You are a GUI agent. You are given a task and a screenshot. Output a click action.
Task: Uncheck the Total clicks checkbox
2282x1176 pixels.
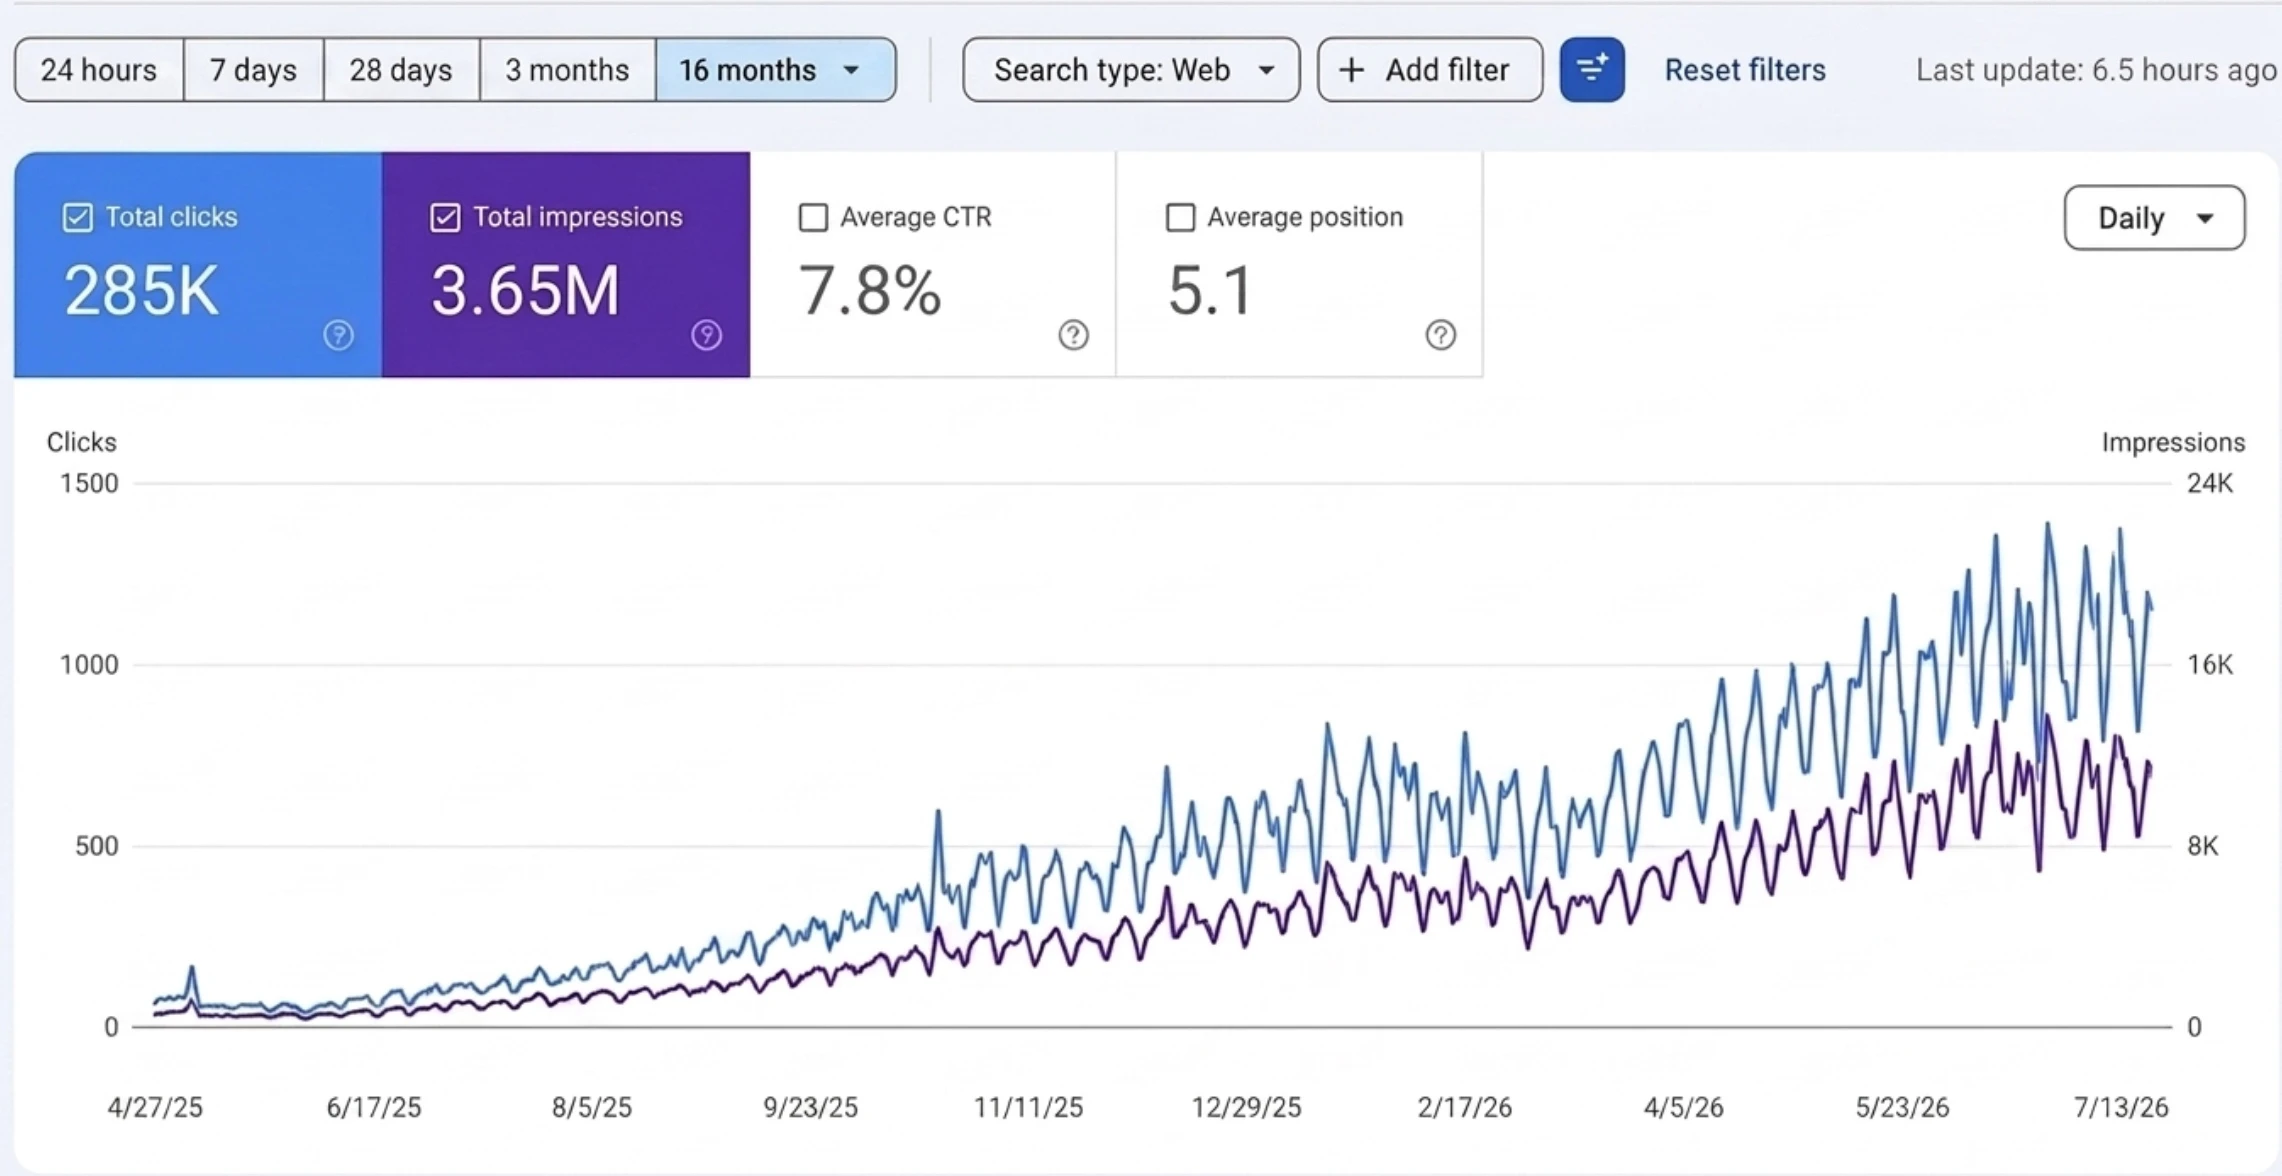point(78,217)
